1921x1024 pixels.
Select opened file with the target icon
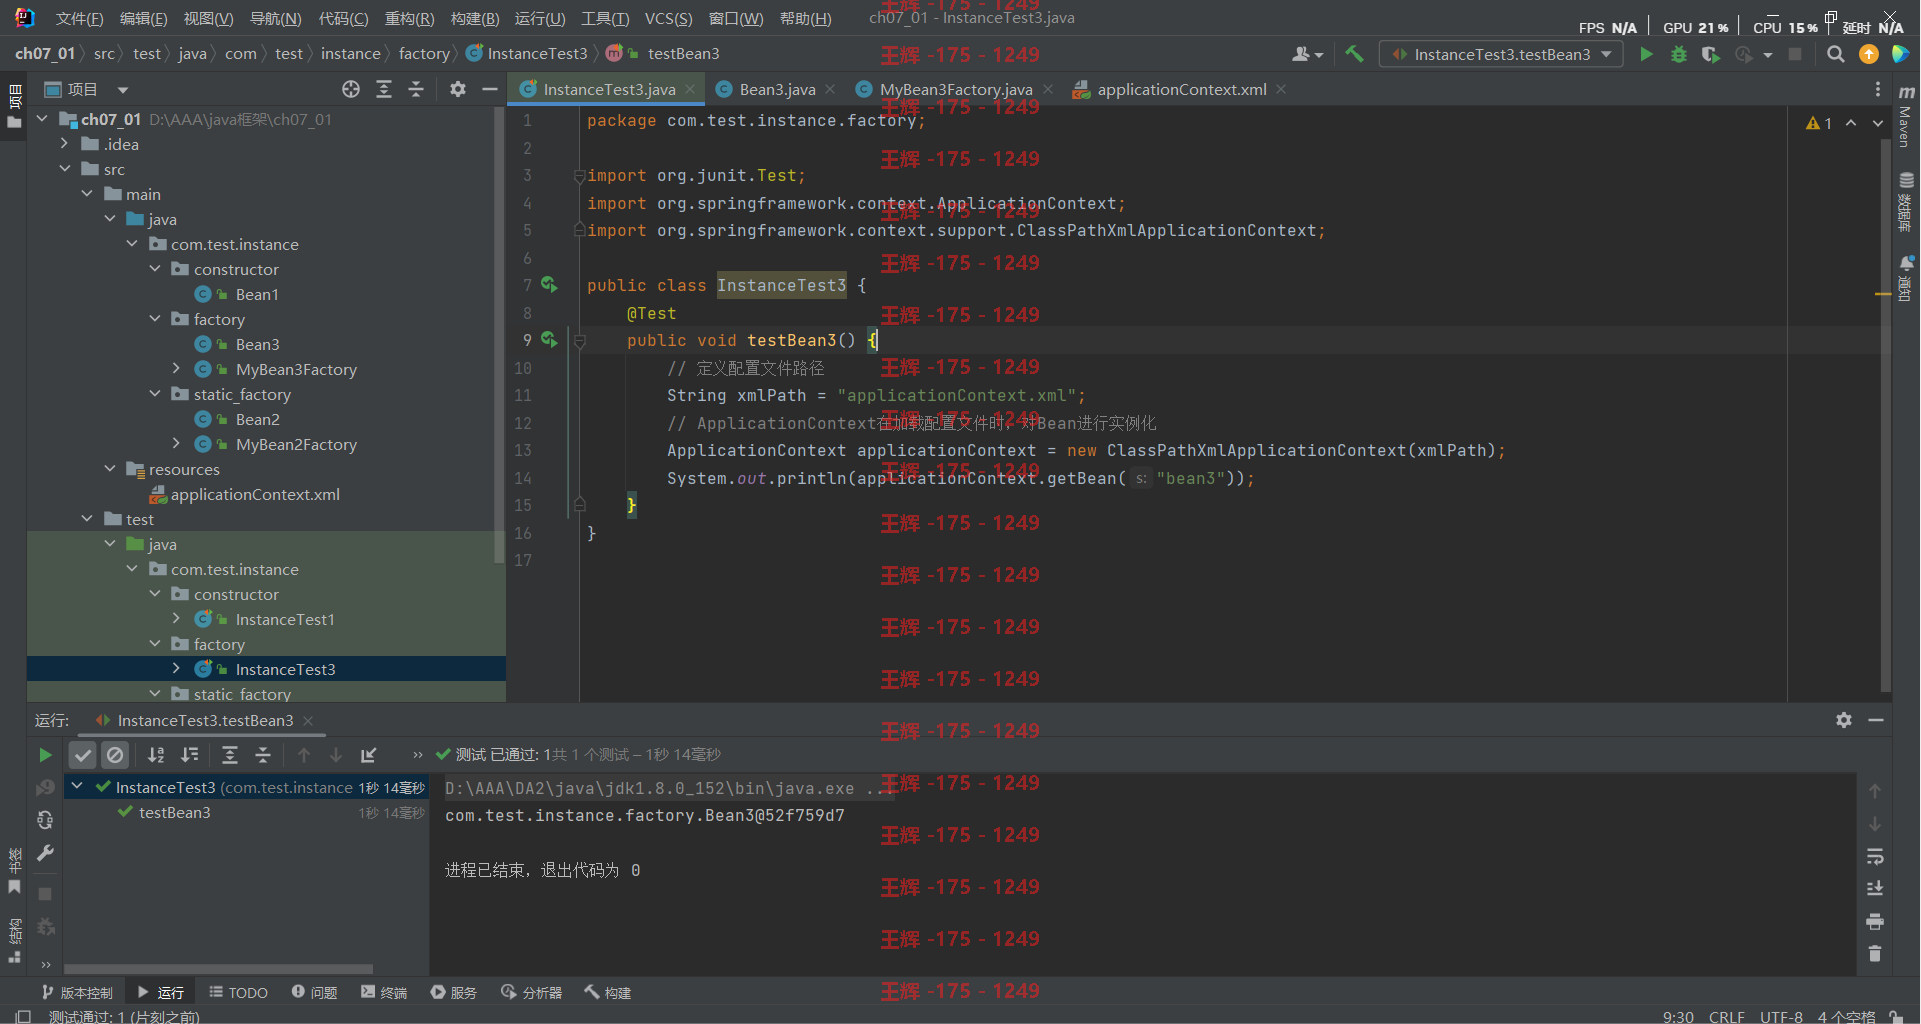[x=350, y=90]
